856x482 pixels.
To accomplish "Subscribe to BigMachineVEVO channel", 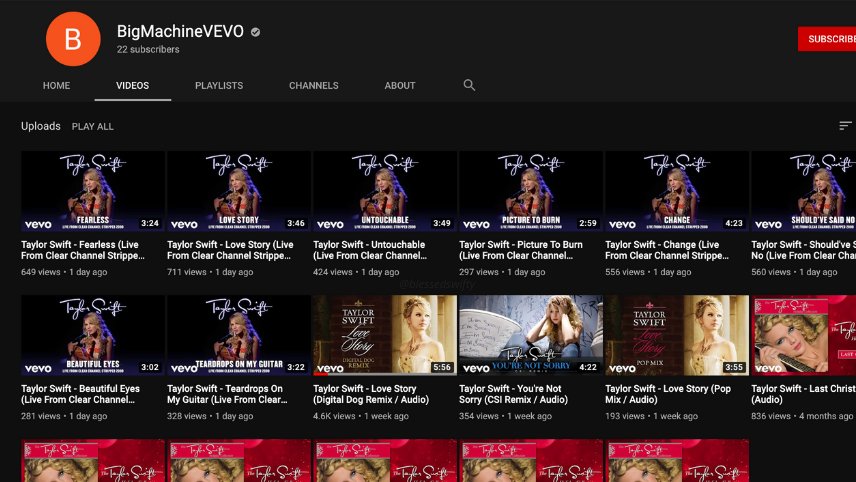I will (x=827, y=39).
